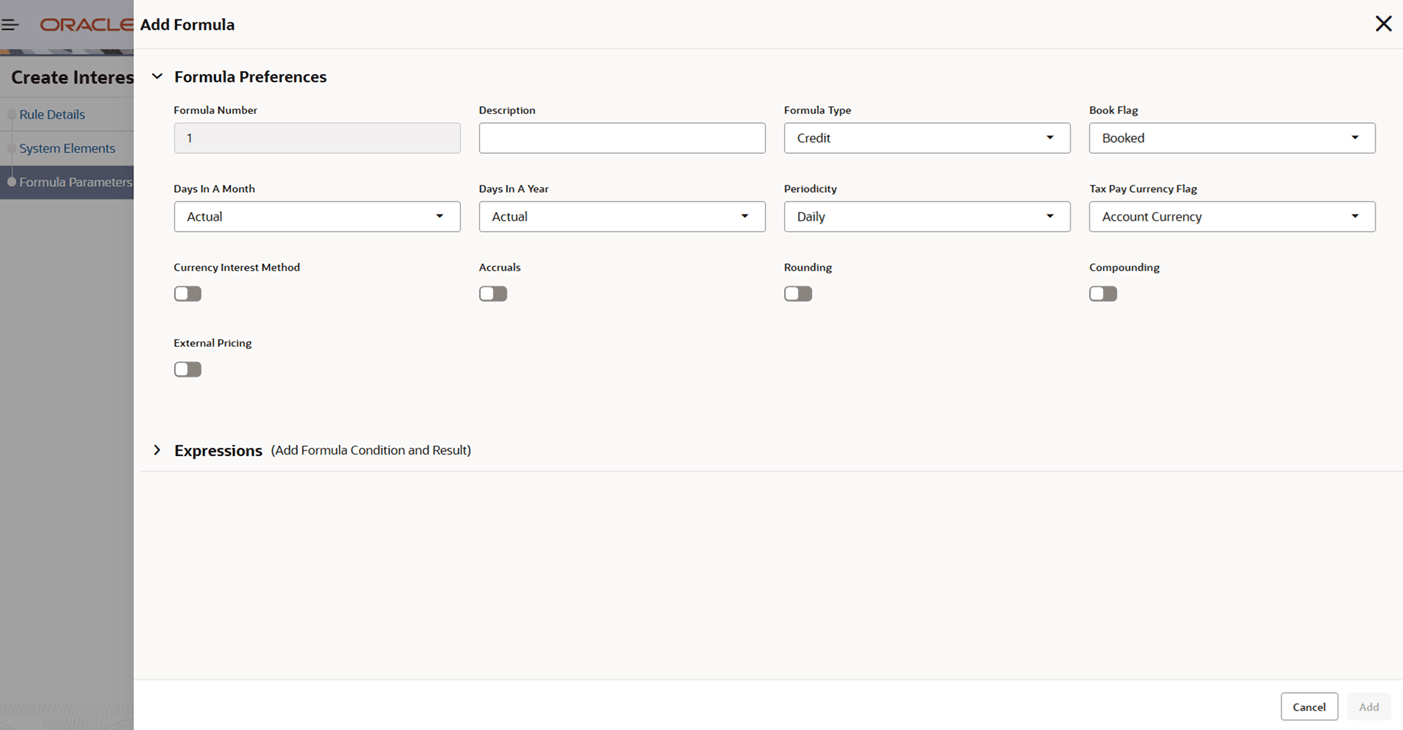This screenshot has width=1403, height=730.
Task: Click the Cancel button
Action: click(x=1309, y=707)
